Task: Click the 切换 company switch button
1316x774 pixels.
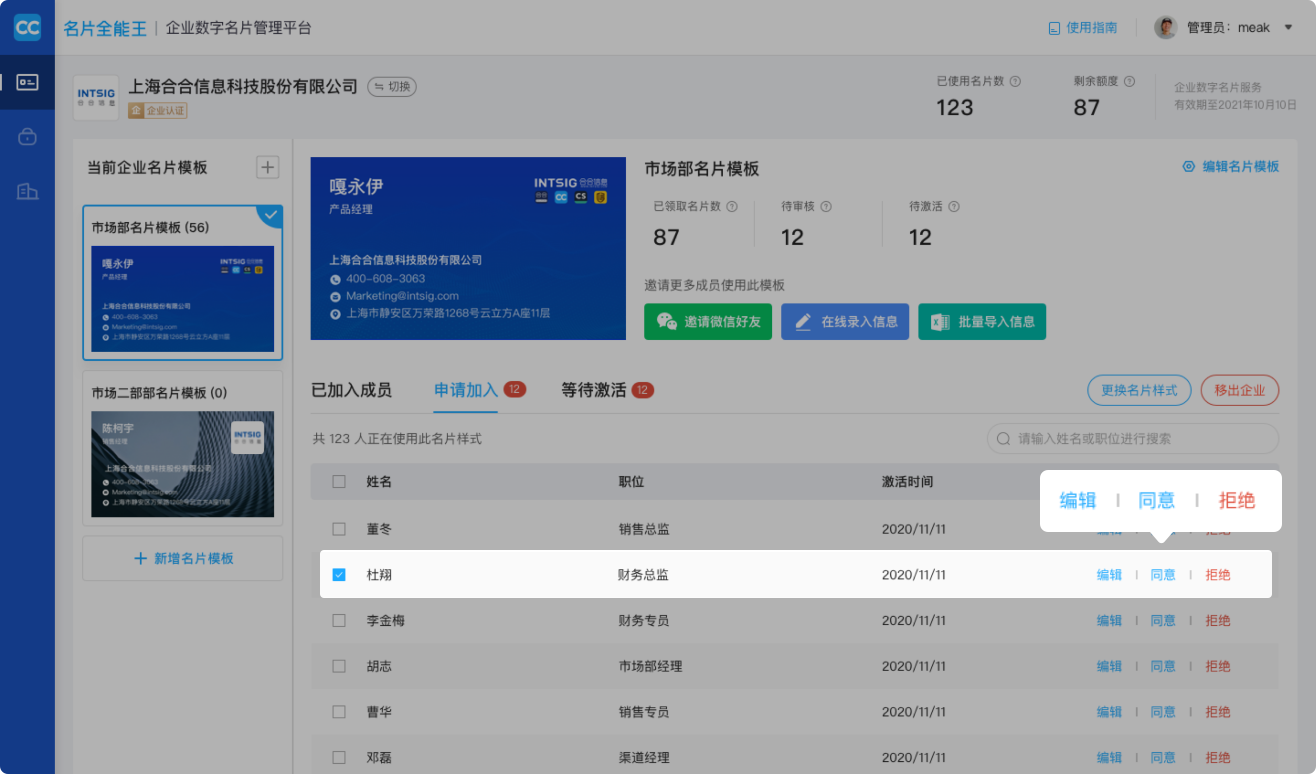Action: 392,87
